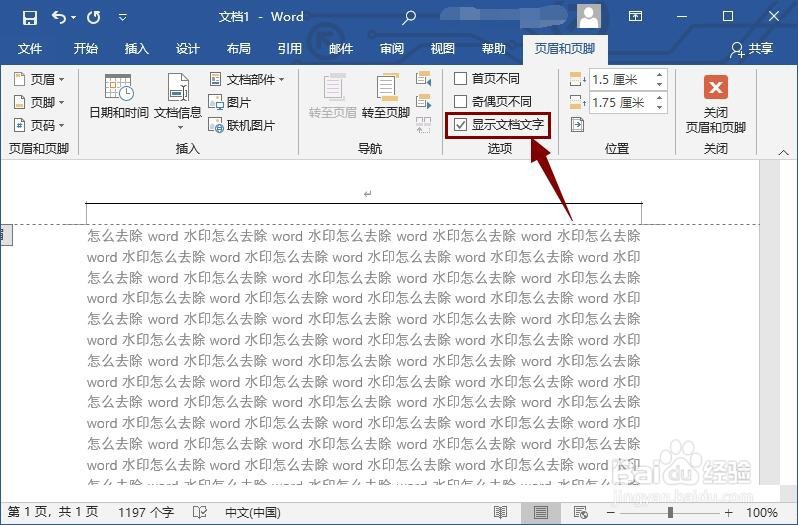Image resolution: width=798 pixels, height=525 pixels.
Task: Switch to the 布局 tab
Action: point(239,49)
